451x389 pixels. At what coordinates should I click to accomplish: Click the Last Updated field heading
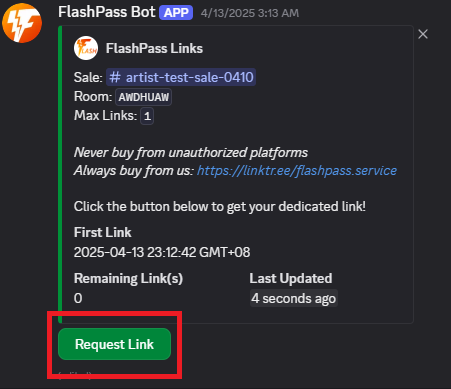(x=291, y=278)
